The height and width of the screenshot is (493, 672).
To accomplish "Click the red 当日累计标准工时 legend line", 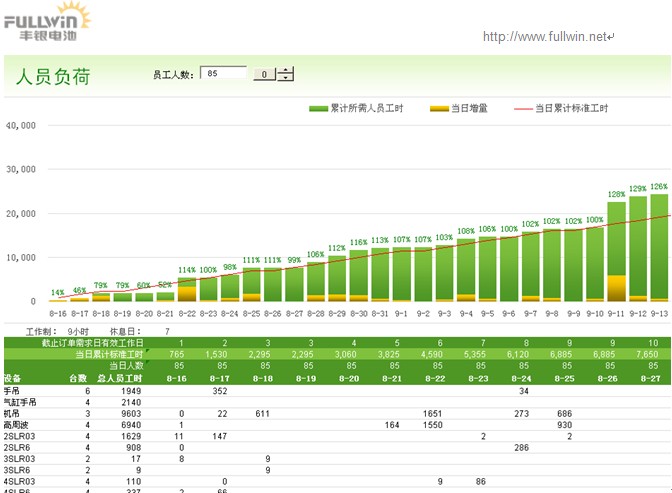I will [x=523, y=108].
